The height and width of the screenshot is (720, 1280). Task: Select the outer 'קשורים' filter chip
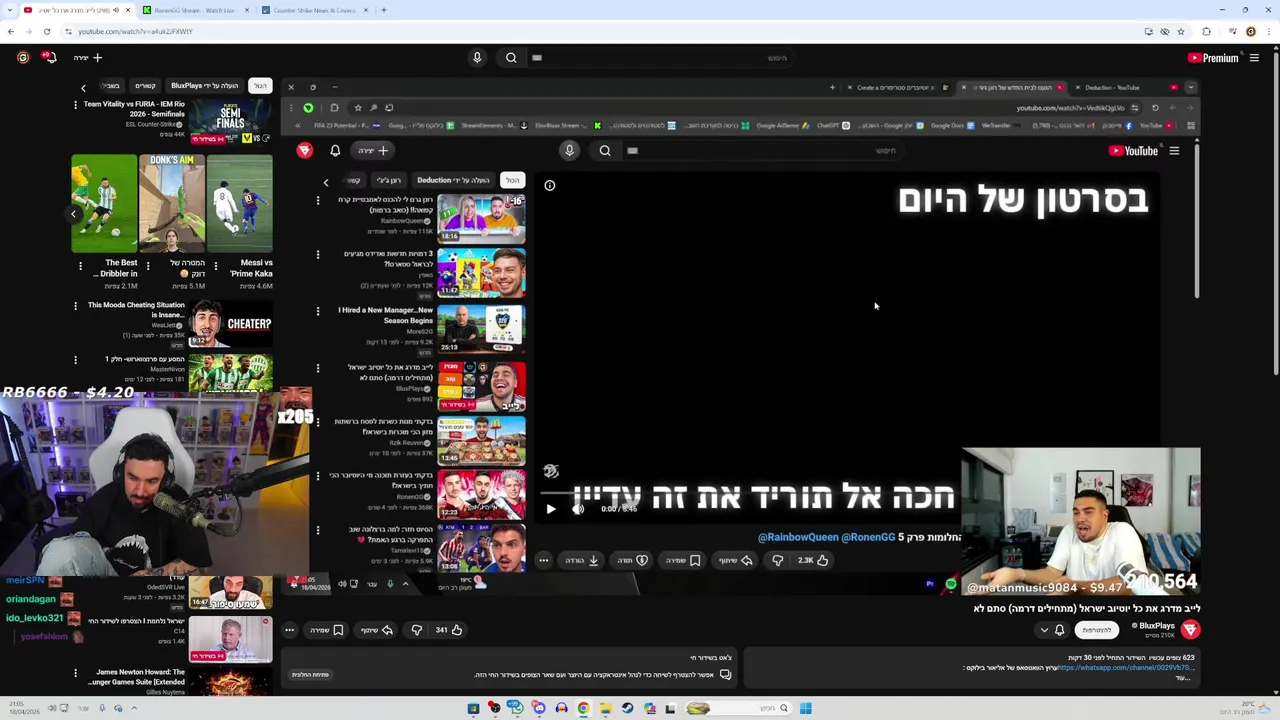point(145,86)
